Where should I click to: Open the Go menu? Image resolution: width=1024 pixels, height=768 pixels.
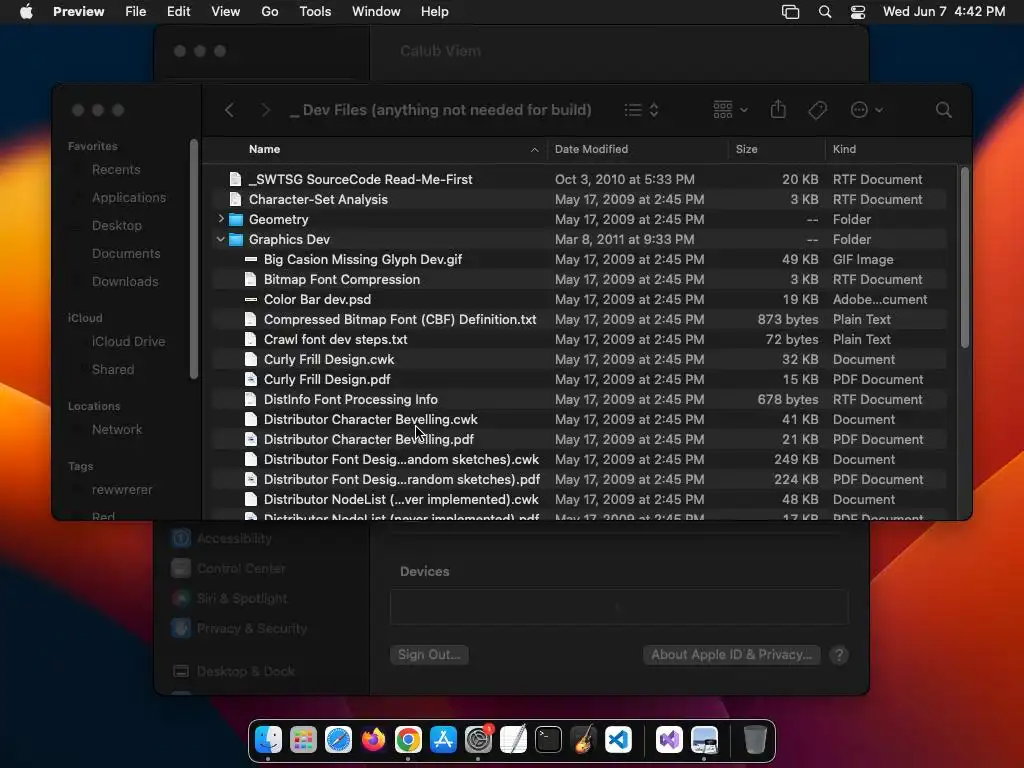[x=270, y=12]
